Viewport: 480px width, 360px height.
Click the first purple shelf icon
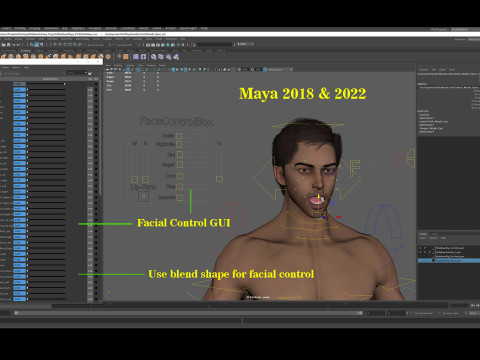136,57
